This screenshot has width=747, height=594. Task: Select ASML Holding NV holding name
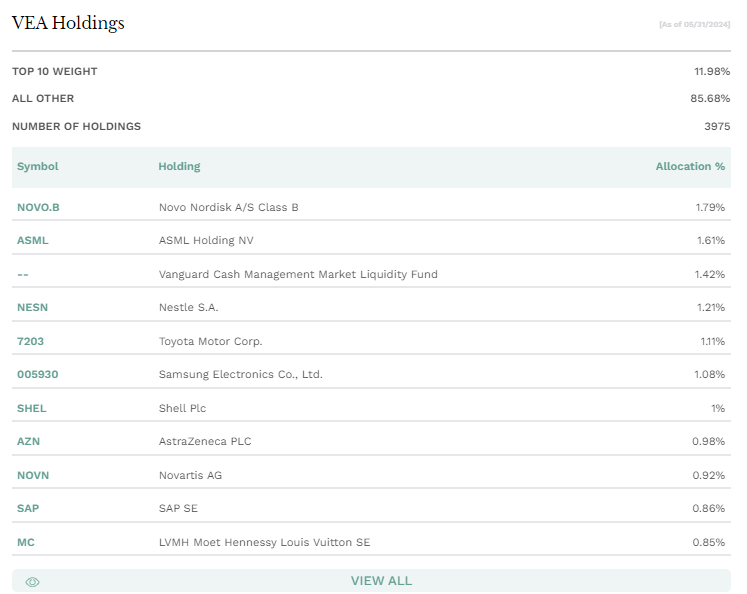click(206, 240)
